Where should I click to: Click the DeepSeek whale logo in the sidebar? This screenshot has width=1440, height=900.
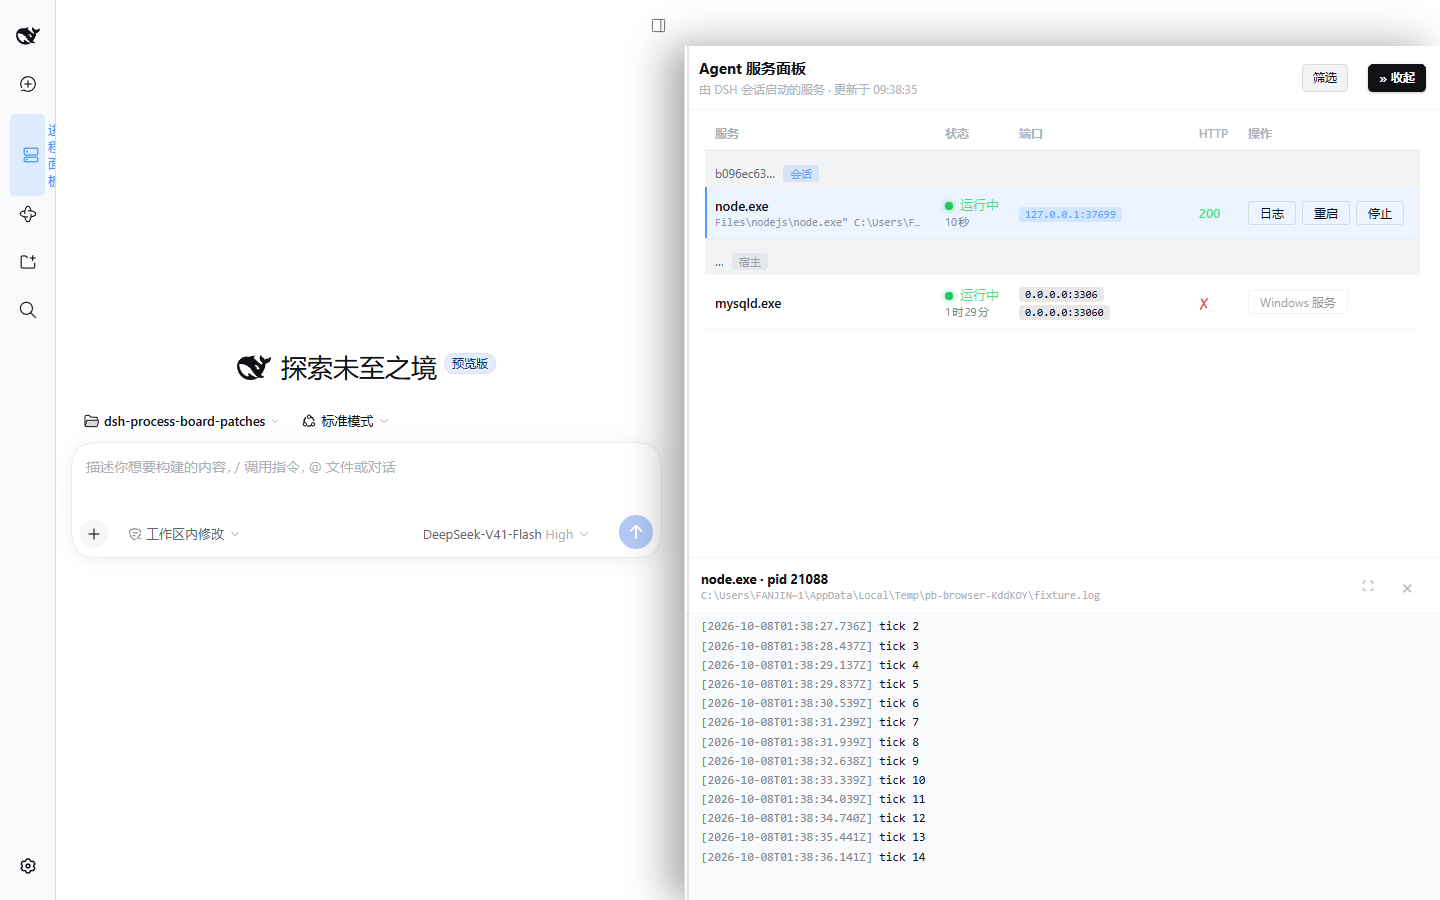point(28,36)
